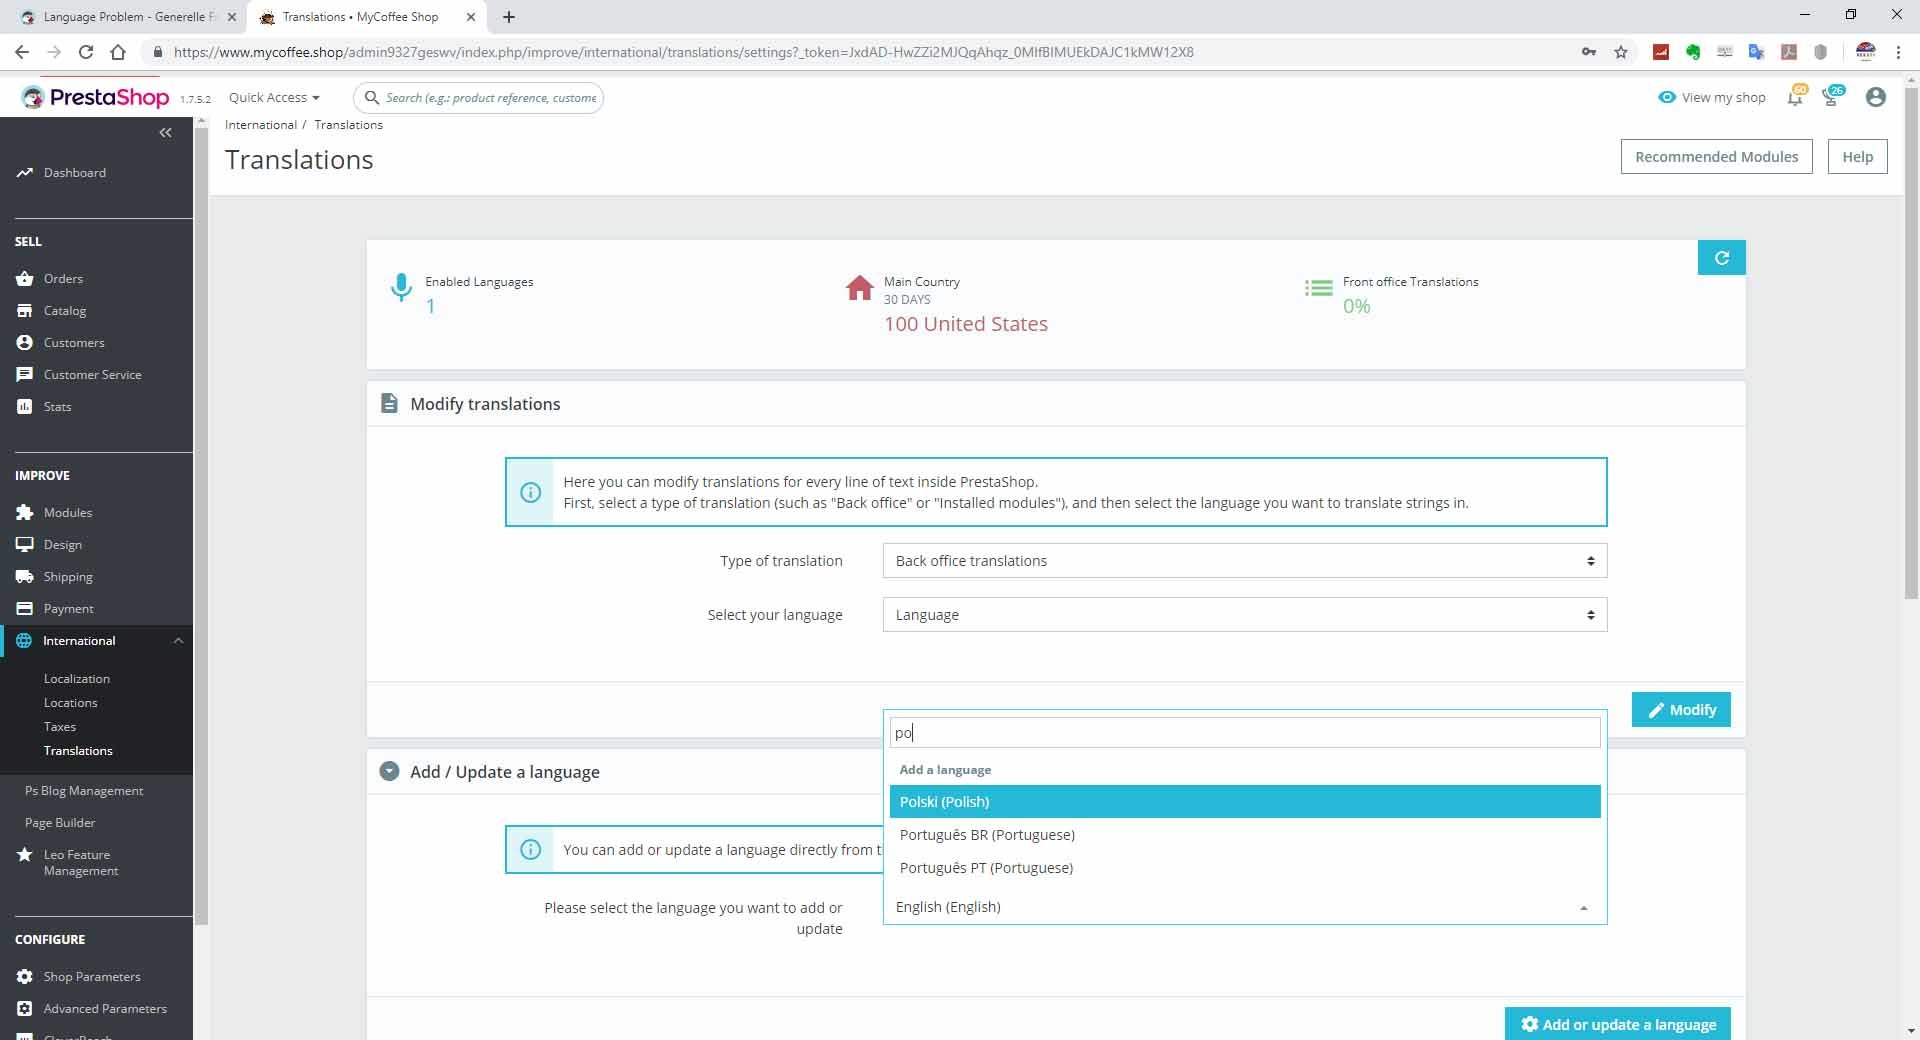Viewport: 1920px width, 1040px height.
Task: Collapse the International menu section
Action: 178,641
